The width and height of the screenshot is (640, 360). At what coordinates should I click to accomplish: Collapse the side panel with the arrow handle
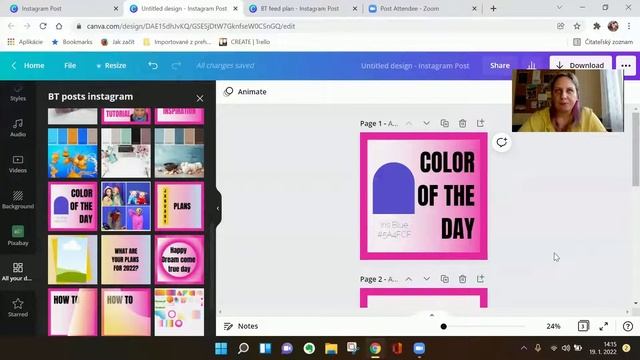(x=218, y=208)
